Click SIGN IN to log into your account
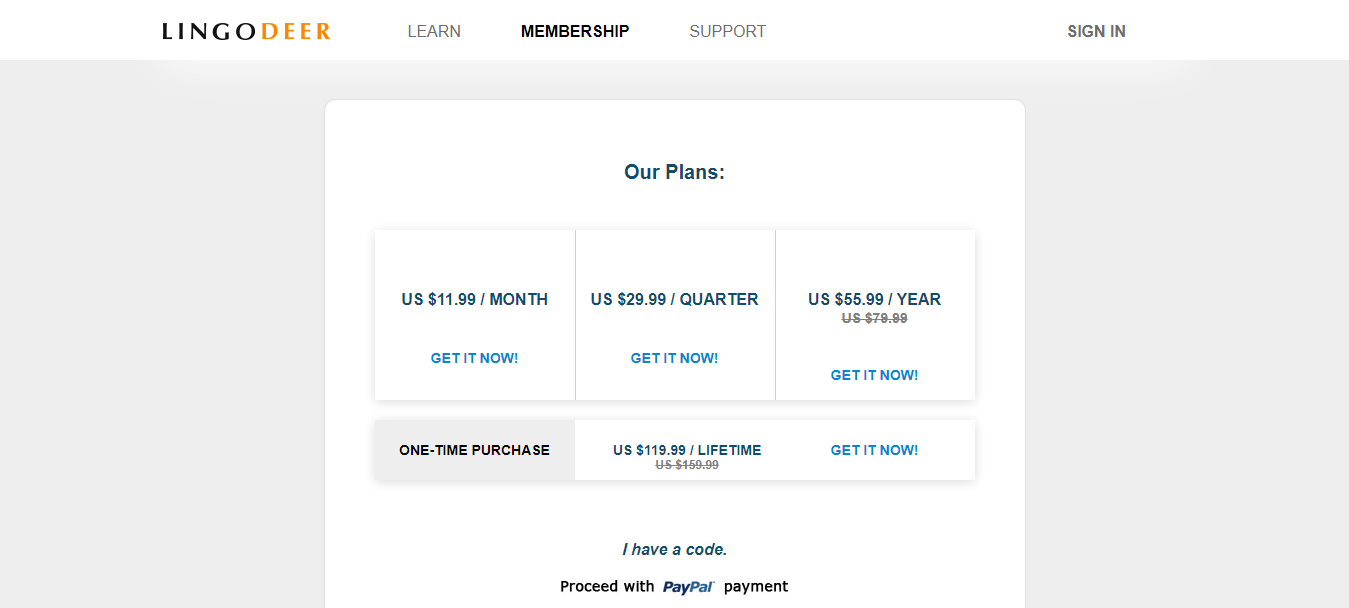 1096,31
